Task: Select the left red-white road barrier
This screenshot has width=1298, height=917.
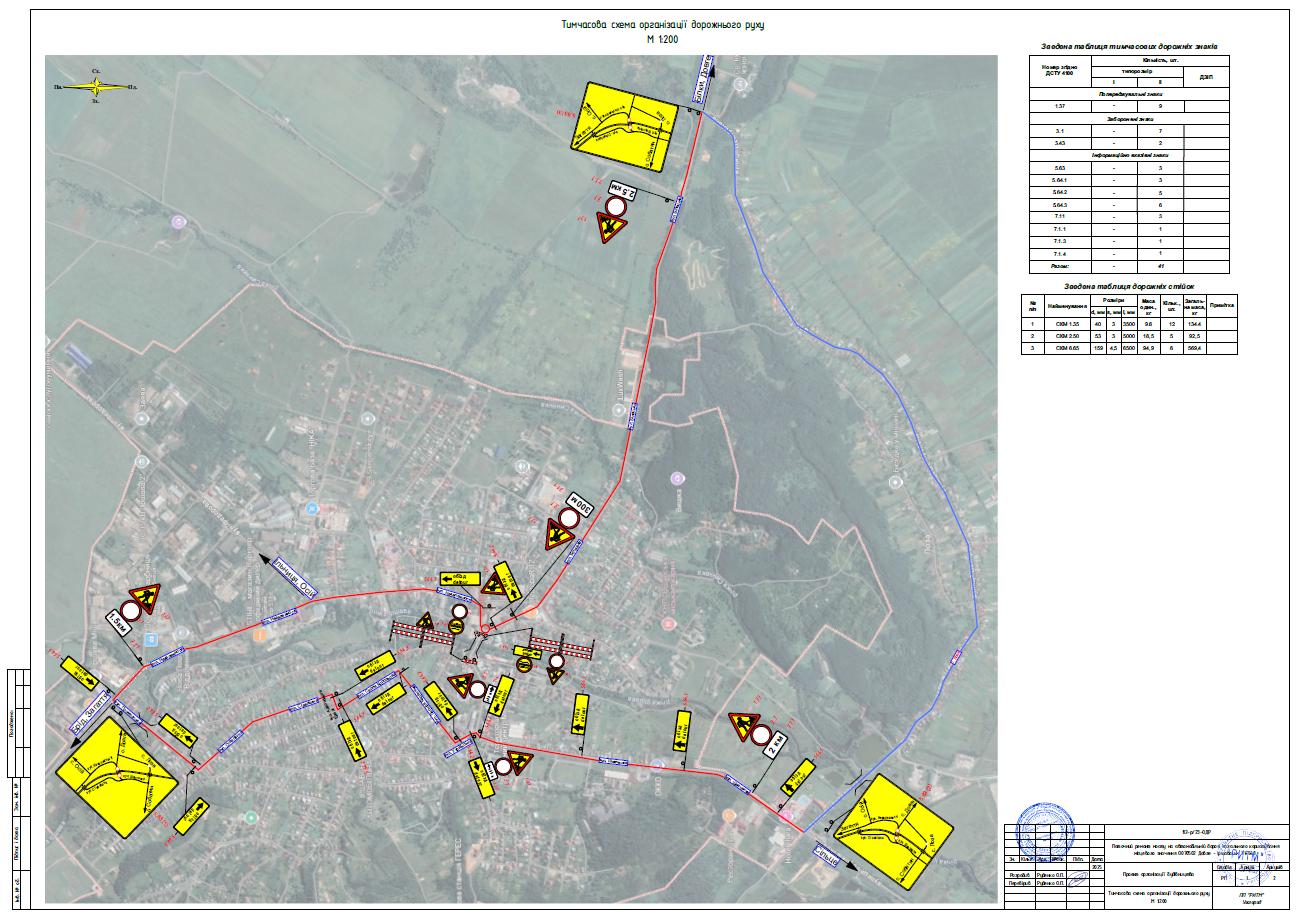Action: [410, 631]
